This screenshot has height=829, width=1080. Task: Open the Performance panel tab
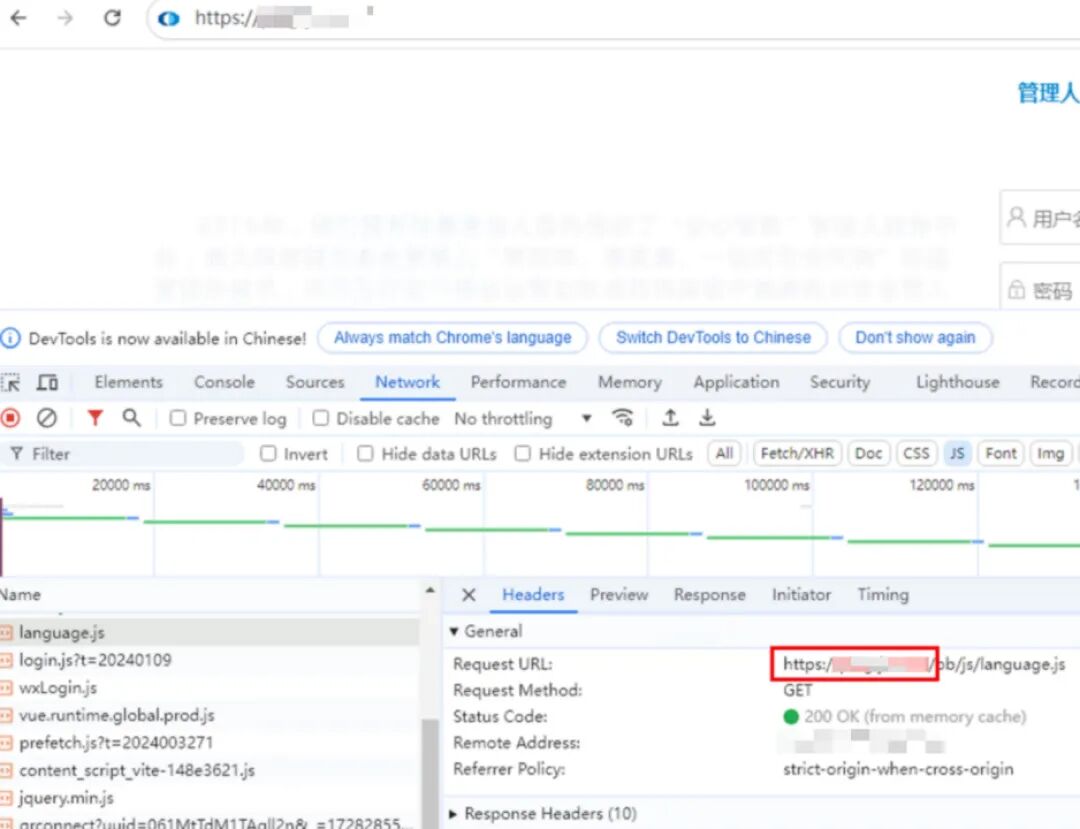519,382
